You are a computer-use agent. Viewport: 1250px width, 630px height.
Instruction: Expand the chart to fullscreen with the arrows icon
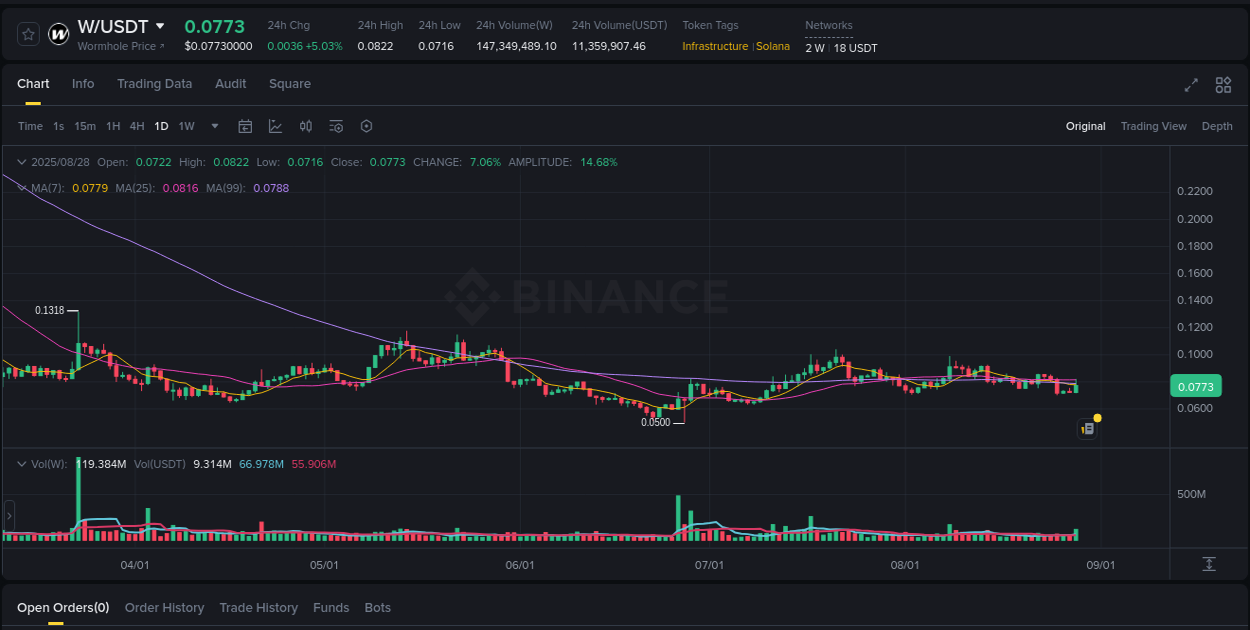pyautogui.click(x=1190, y=85)
